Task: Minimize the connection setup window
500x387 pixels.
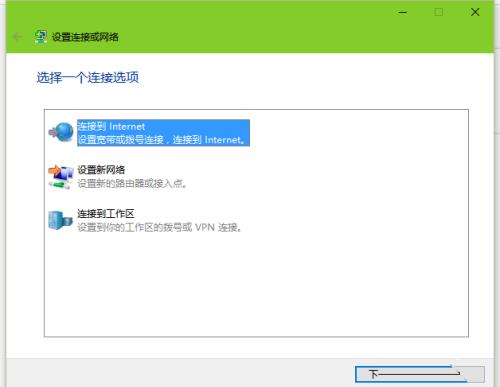Action: tap(403, 12)
